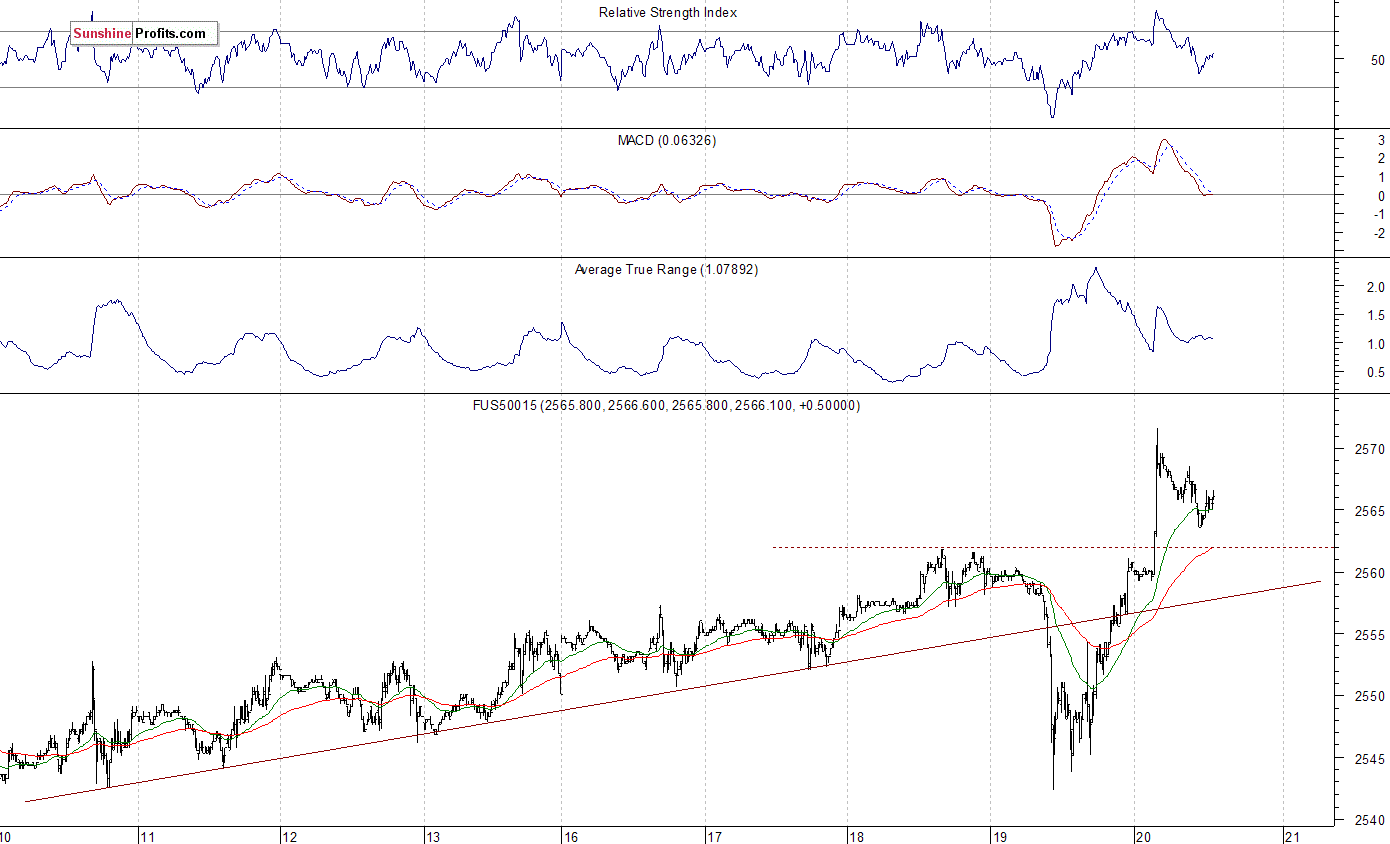Click the price axis label 2540
The width and height of the screenshot is (1390, 844).
1370,821
